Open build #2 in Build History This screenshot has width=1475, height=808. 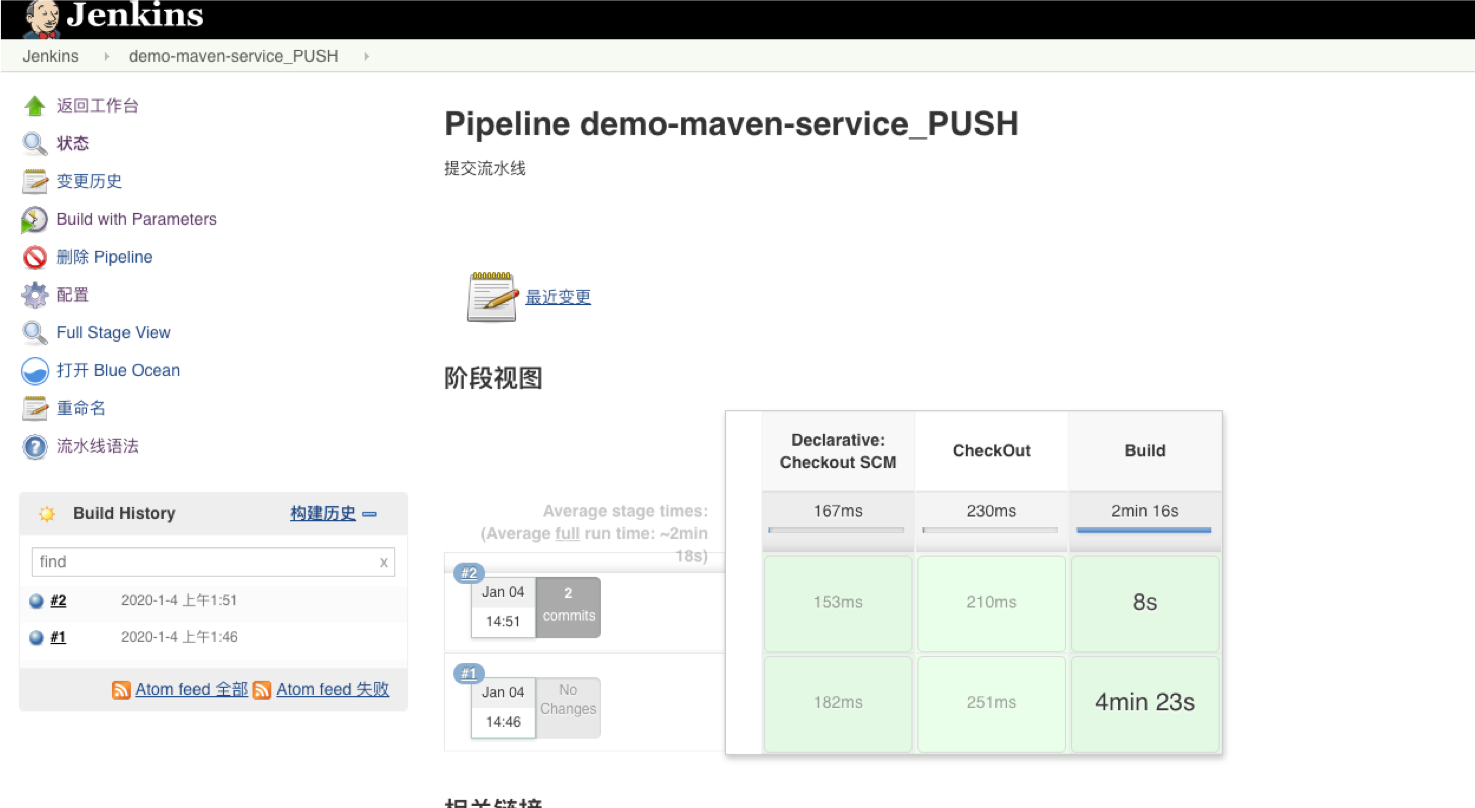[x=58, y=601]
